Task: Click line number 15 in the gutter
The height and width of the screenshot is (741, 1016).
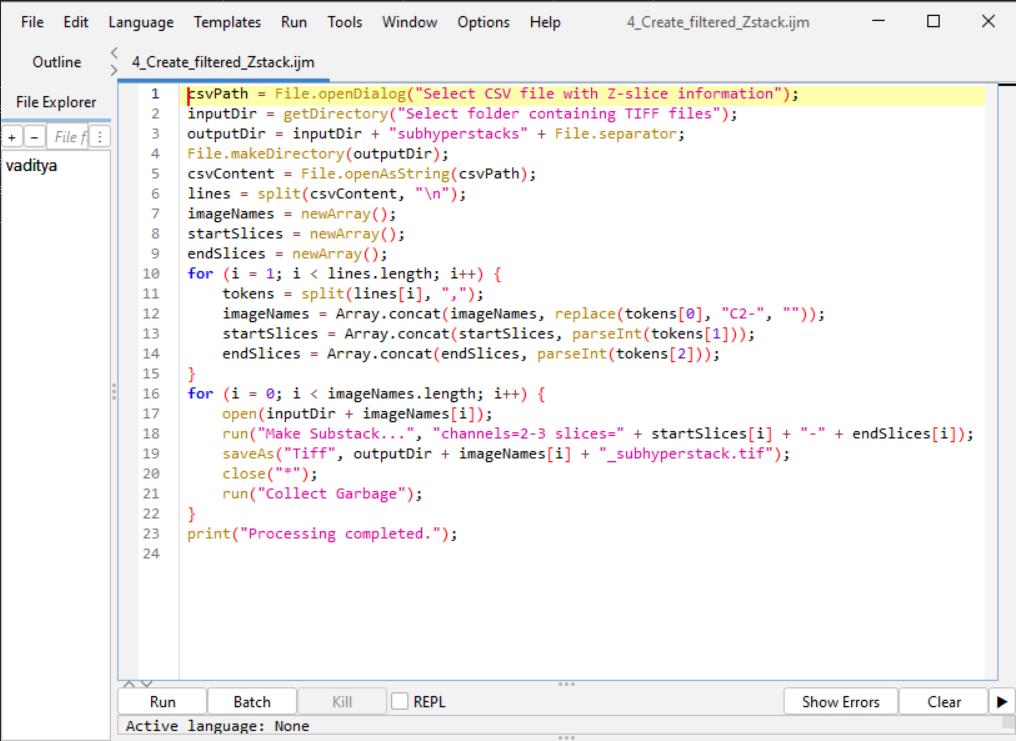Action: (151, 374)
